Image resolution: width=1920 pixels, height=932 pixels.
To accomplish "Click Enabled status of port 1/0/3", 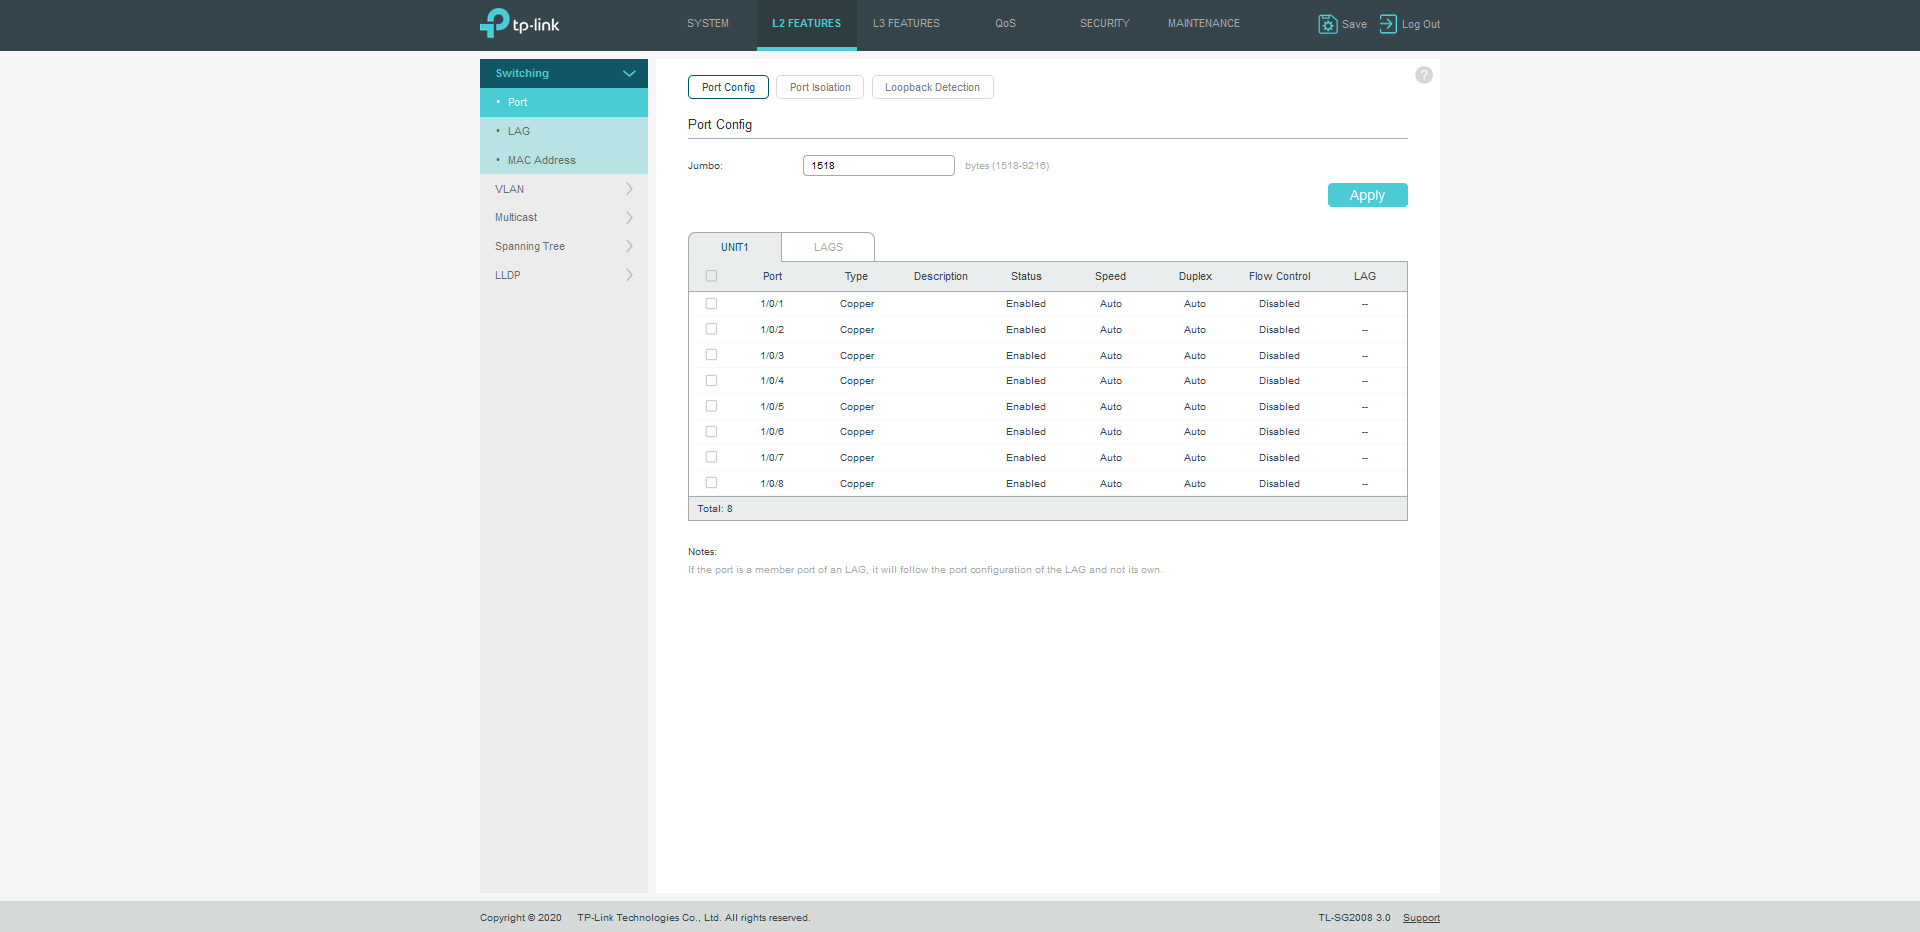I will (1026, 356).
